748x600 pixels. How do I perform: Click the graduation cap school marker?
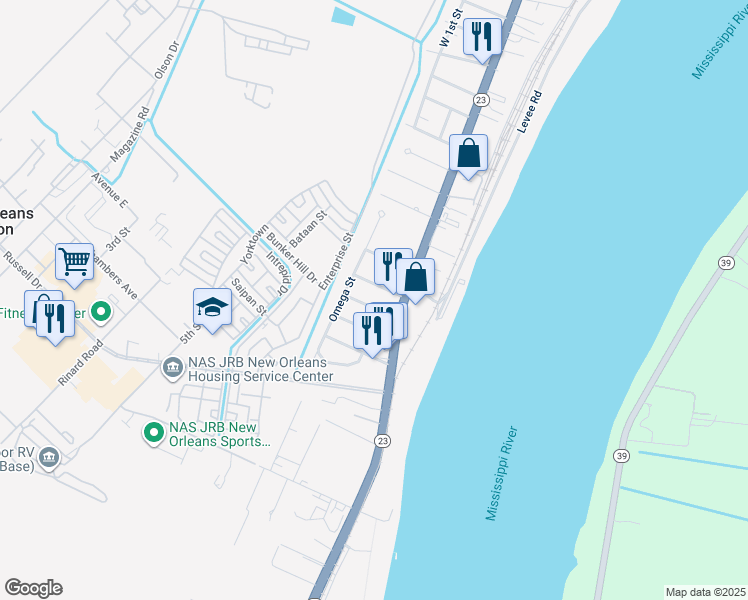pos(212,308)
